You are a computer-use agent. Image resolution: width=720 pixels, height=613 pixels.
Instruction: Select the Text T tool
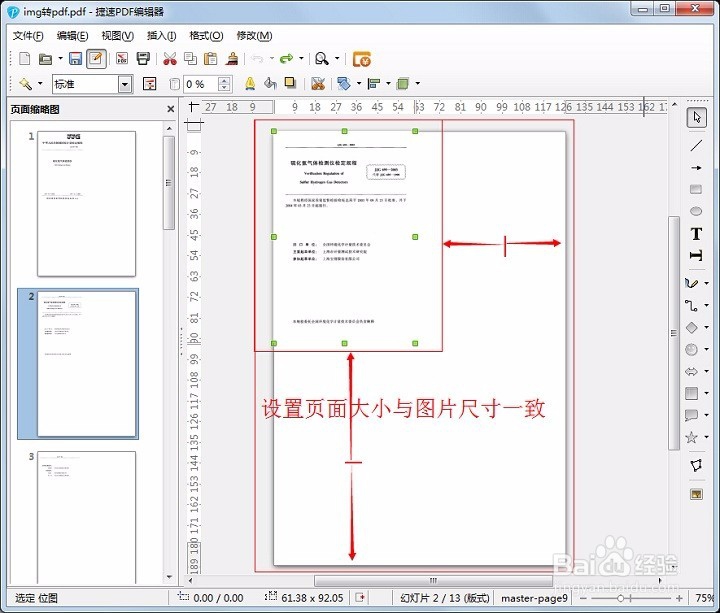click(x=696, y=234)
